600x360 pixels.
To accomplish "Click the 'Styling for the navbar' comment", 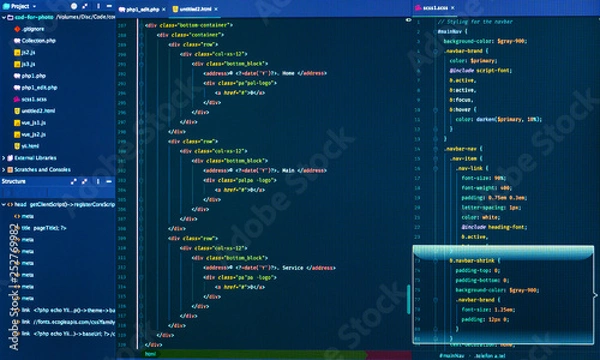I will [475, 22].
